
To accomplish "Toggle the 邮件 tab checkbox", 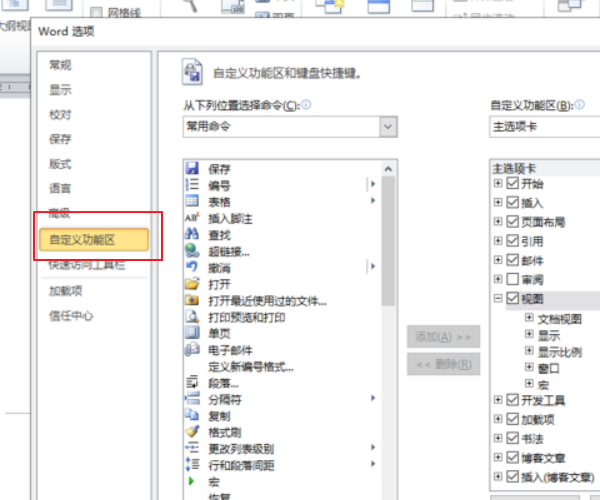I will pos(513,260).
